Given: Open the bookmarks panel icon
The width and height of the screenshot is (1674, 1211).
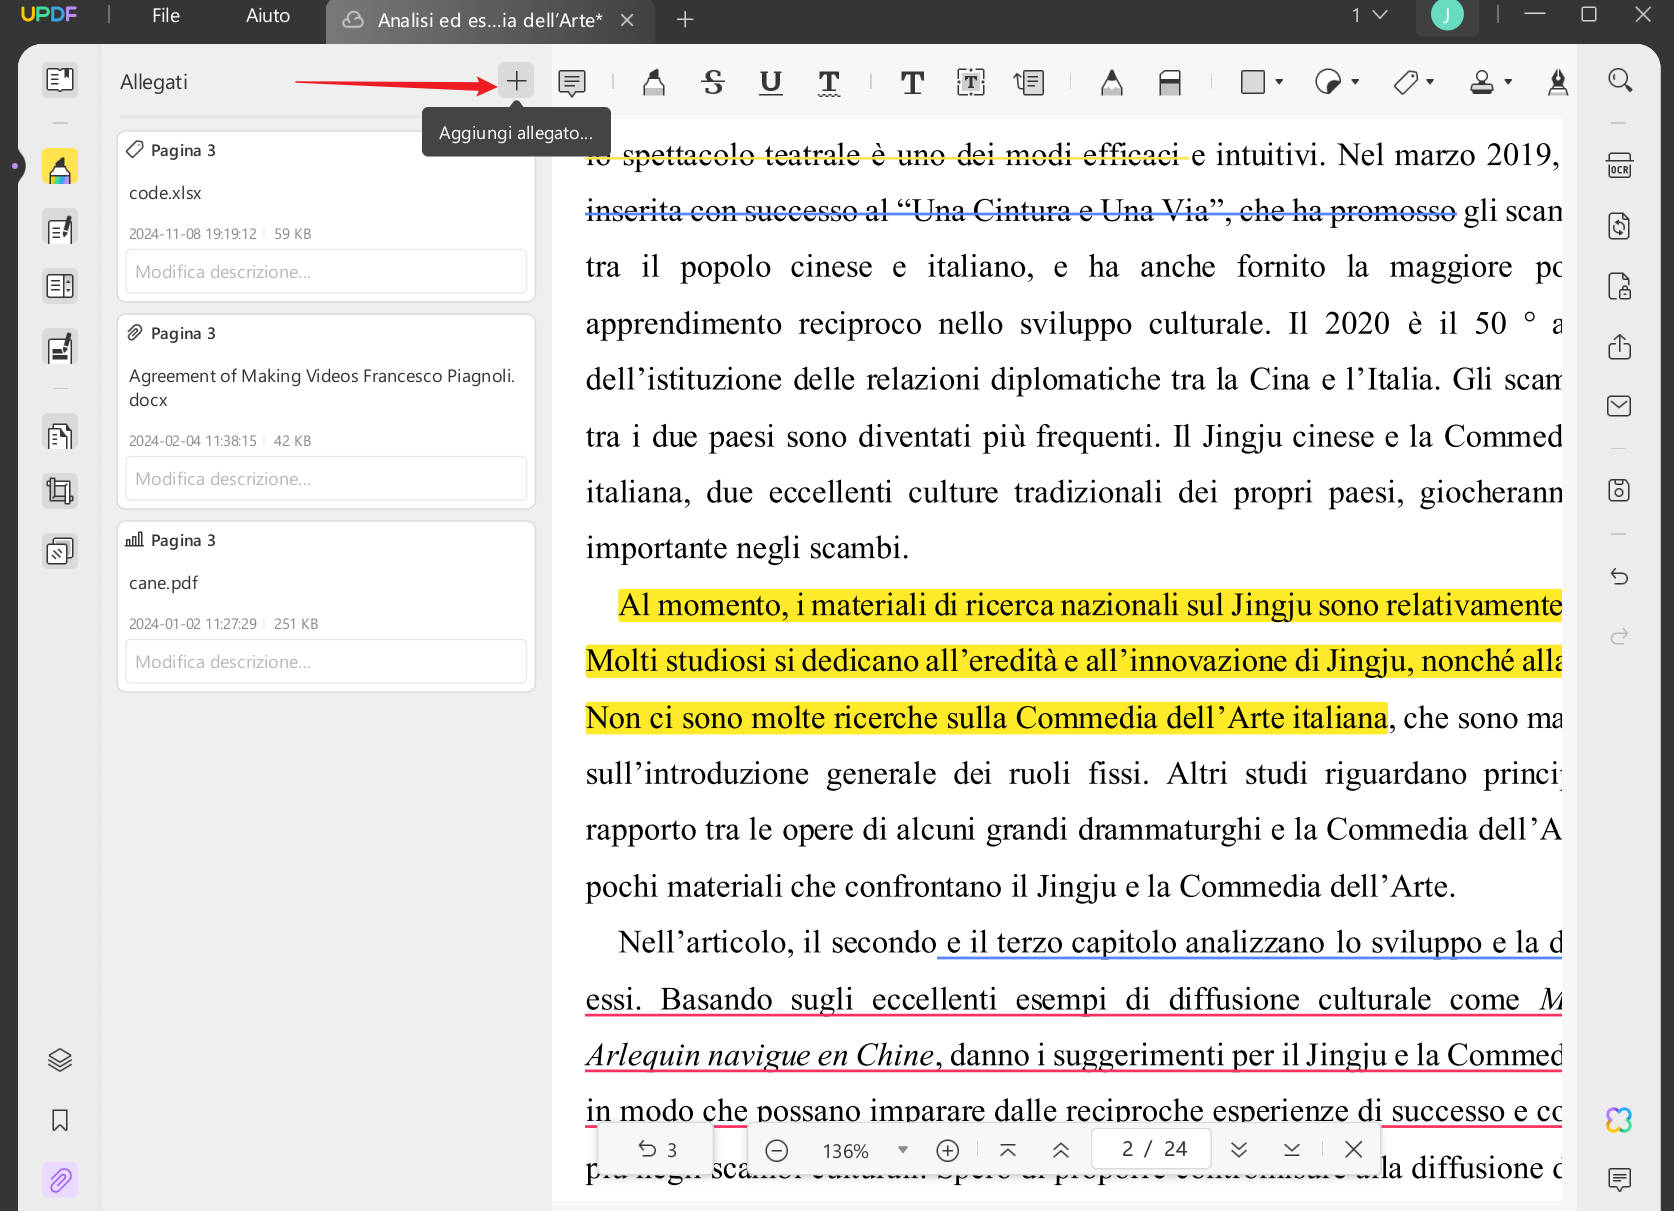Looking at the screenshot, I should pos(60,1120).
